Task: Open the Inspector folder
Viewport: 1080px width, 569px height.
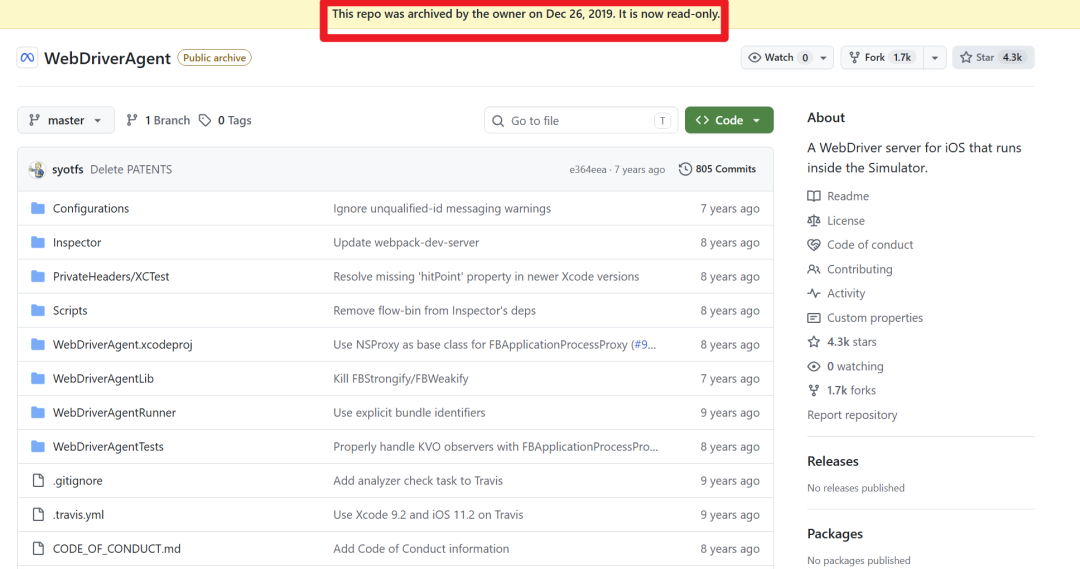Action: [x=77, y=242]
